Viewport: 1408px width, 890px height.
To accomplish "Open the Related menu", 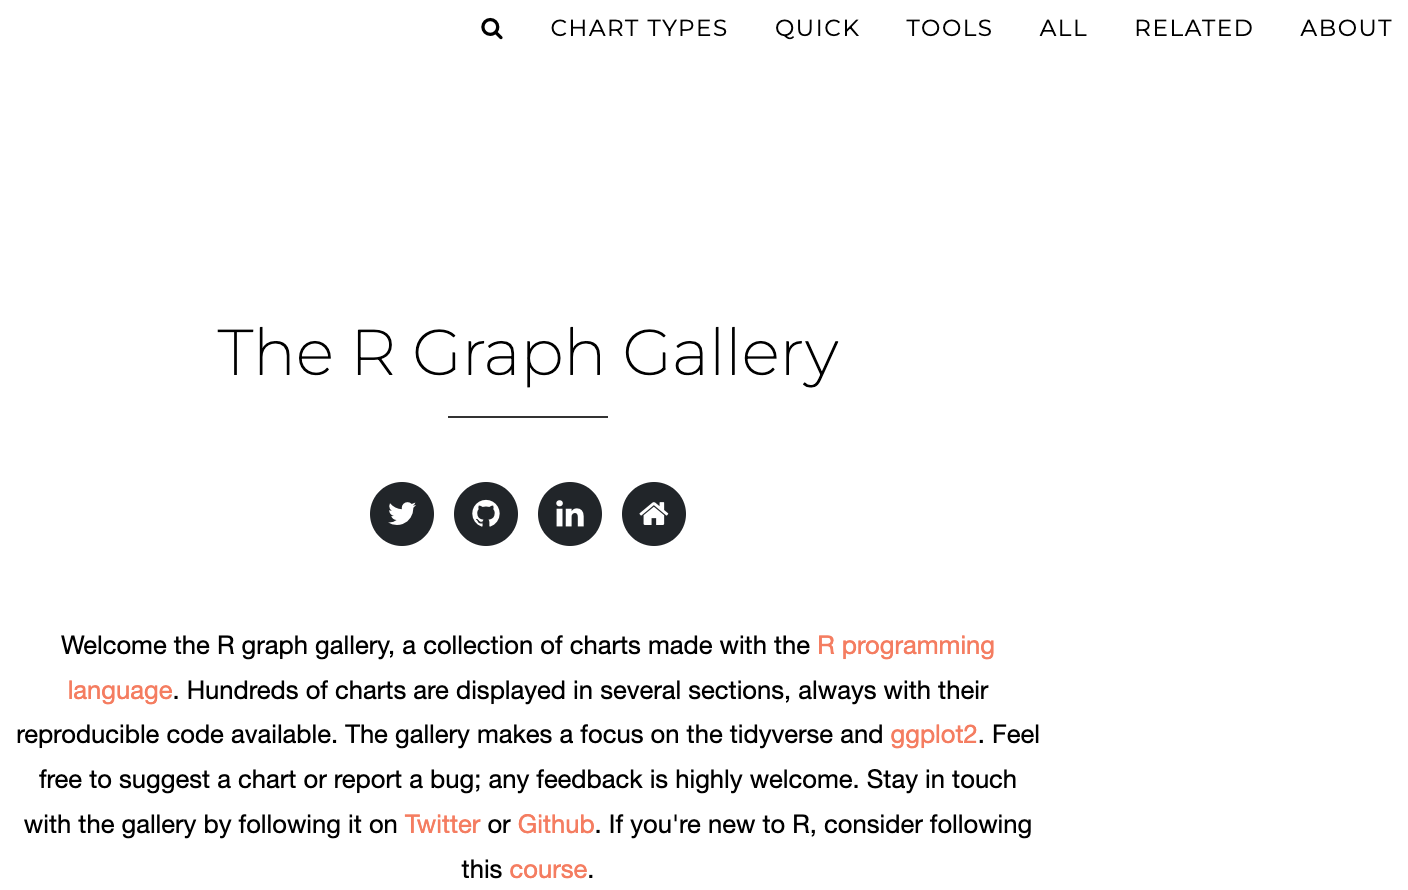I will pos(1194,28).
